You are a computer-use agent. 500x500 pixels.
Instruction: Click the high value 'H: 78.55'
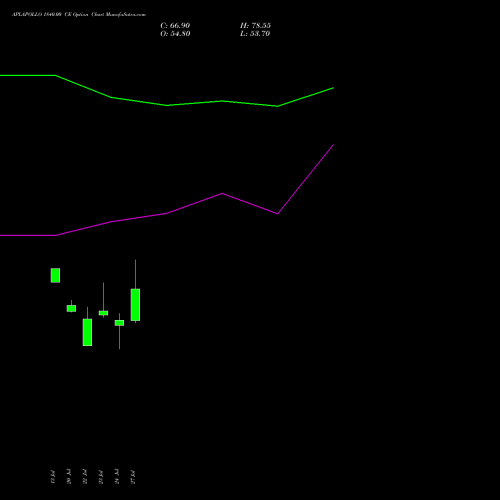(x=255, y=26)
